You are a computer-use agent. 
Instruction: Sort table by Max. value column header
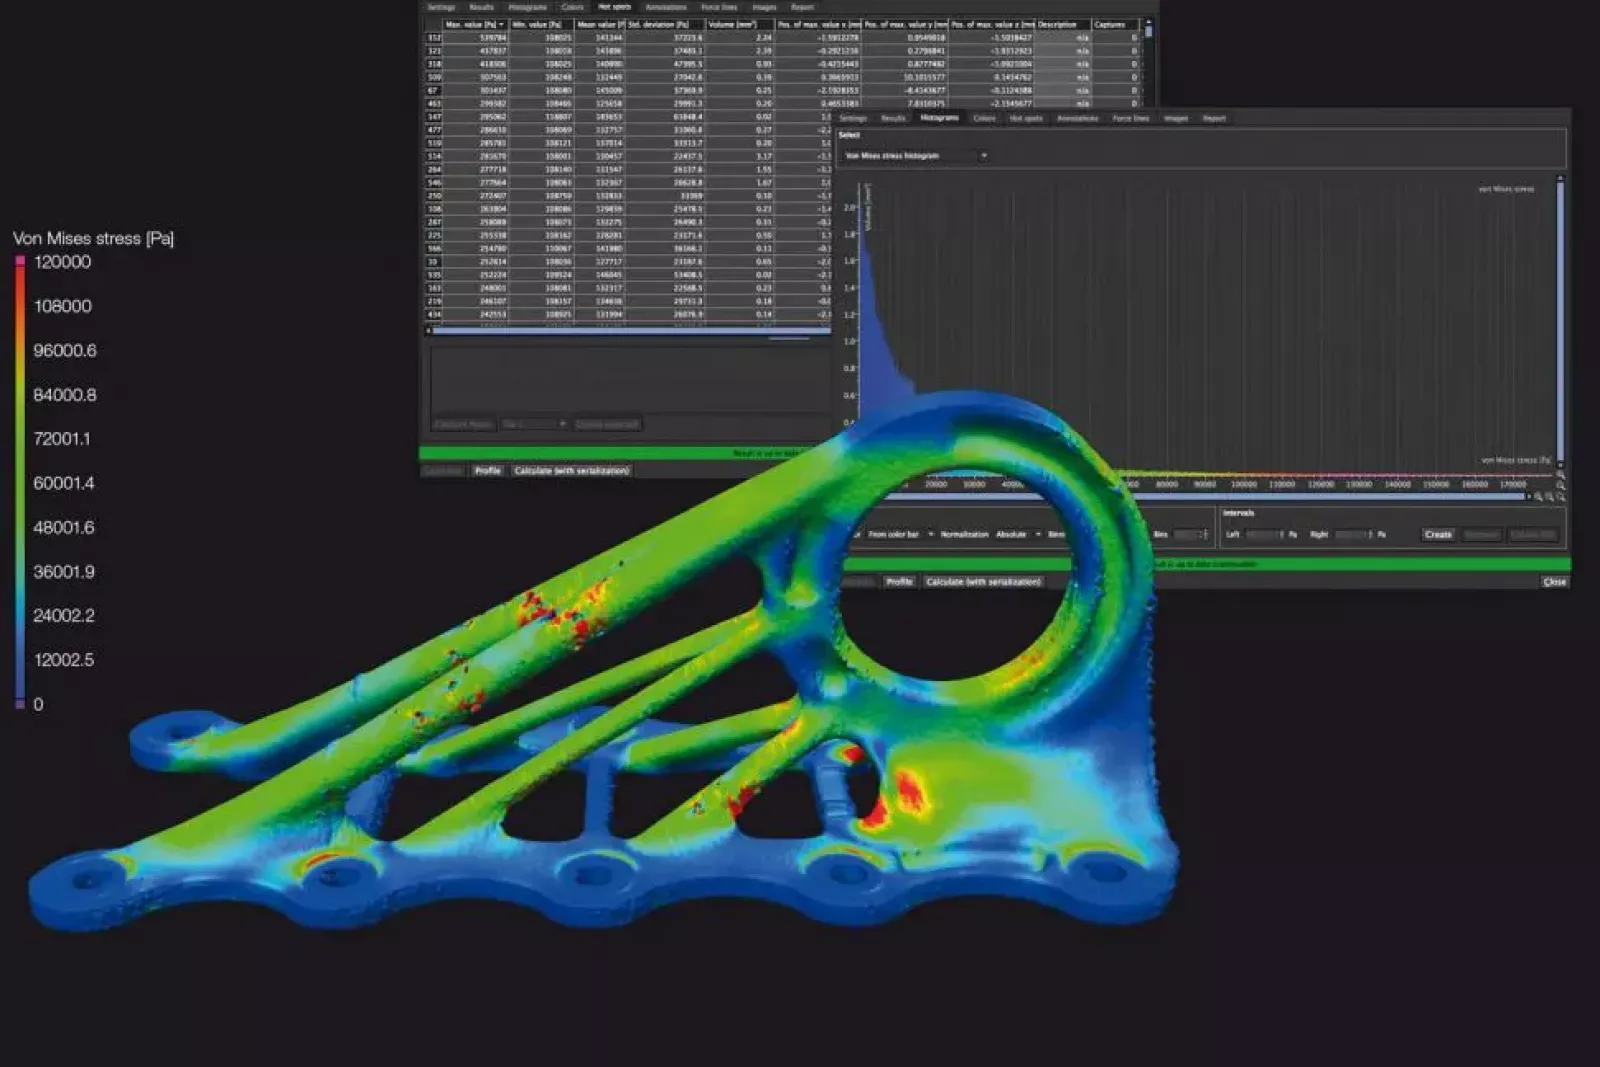click(x=474, y=24)
